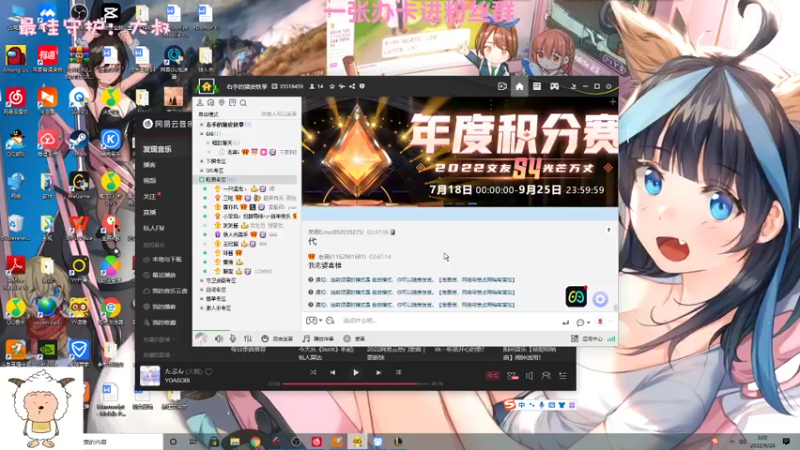The image size is (800, 450).
Task: Open 本地与下载 in NetEase Music sidebar
Action: click(162, 260)
